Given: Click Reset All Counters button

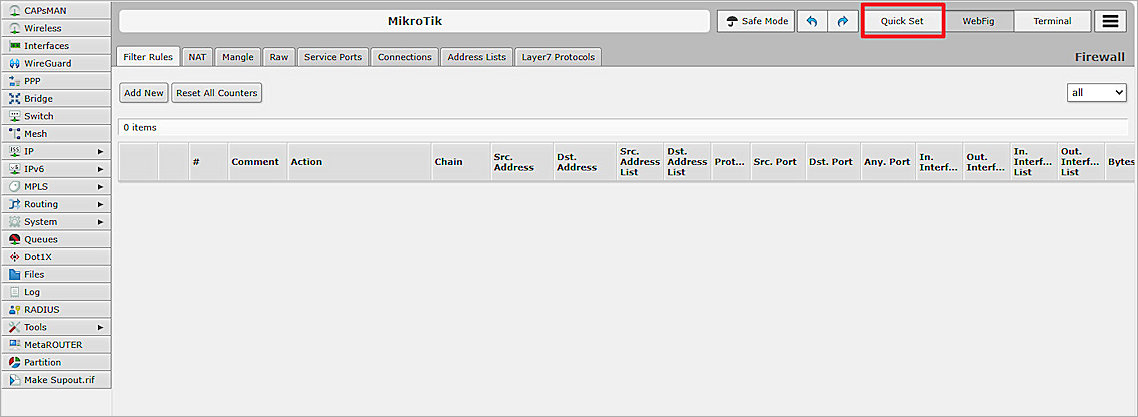Looking at the screenshot, I should pyautogui.click(x=216, y=93).
